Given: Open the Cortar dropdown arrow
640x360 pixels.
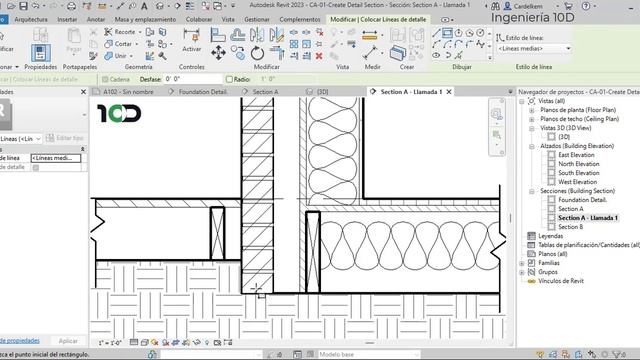Looking at the screenshot, I should pos(137,44).
